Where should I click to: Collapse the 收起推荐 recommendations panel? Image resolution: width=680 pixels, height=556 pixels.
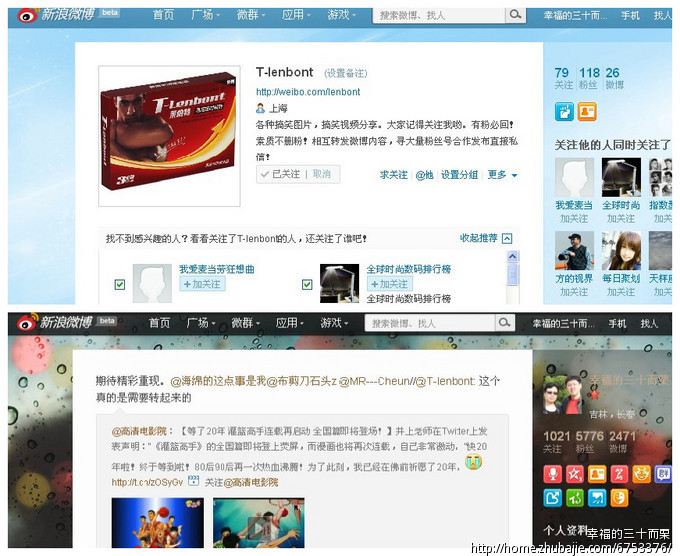click(485, 239)
